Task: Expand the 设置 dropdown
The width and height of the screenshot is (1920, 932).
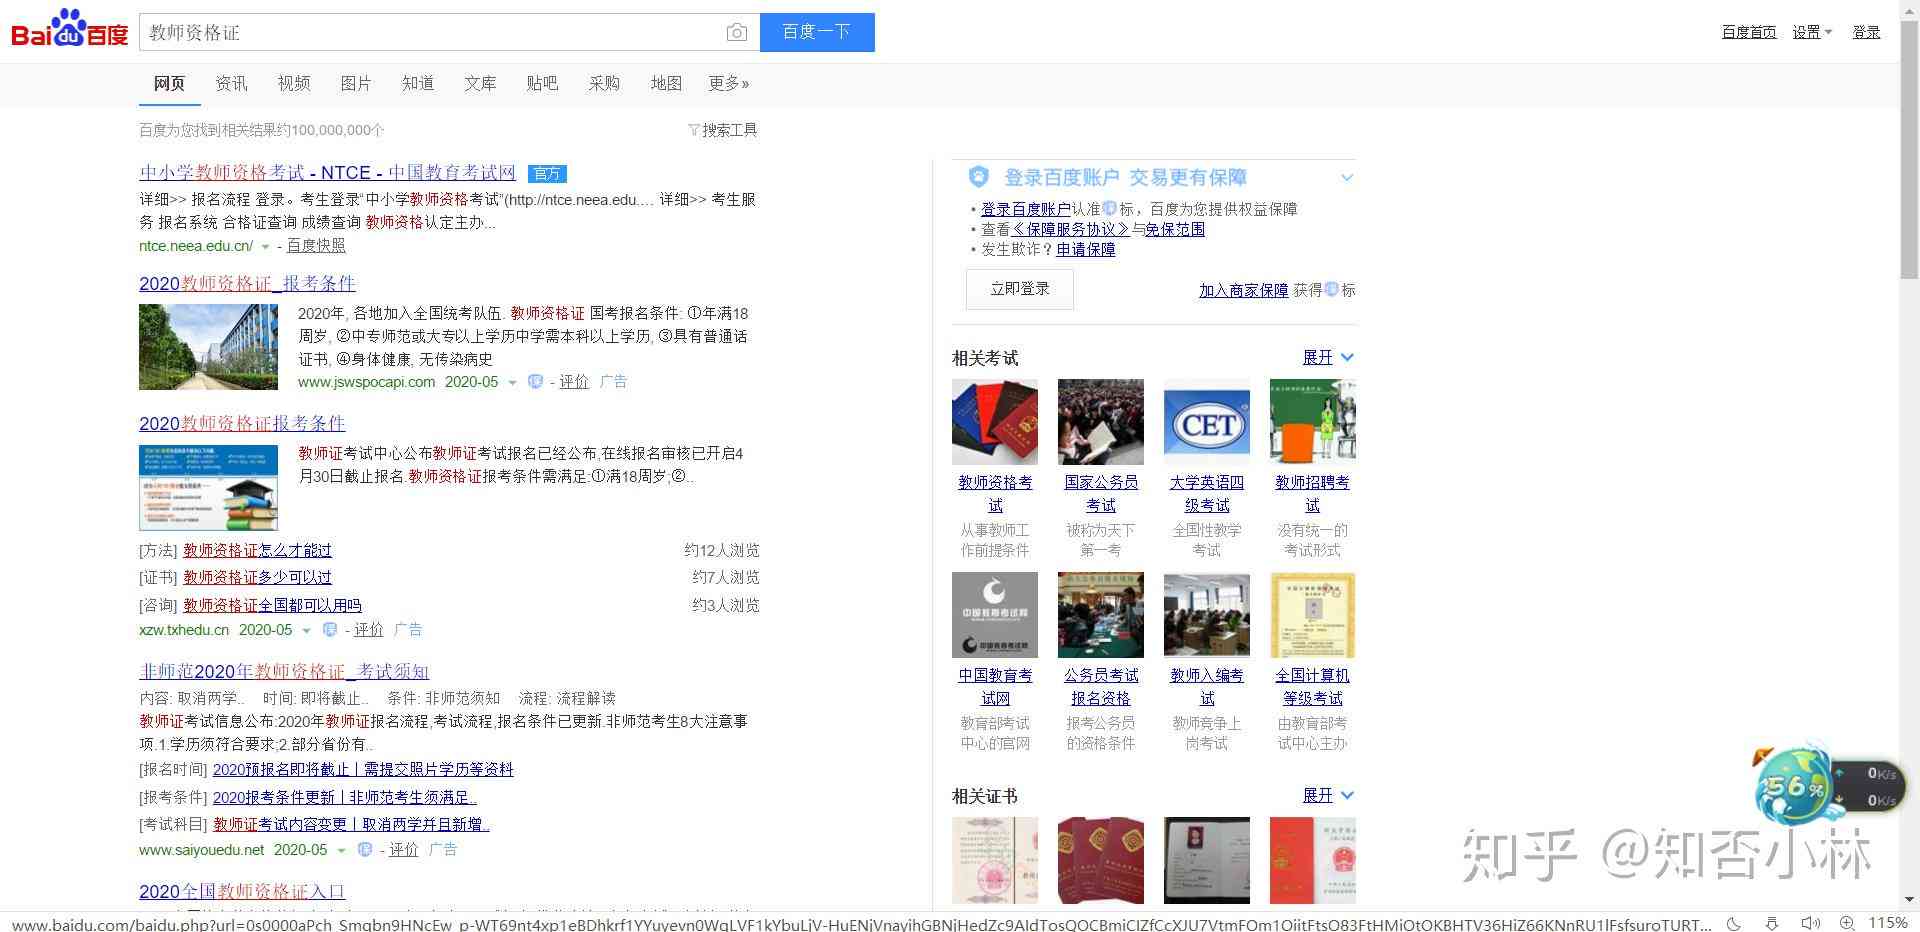Action: [1812, 32]
